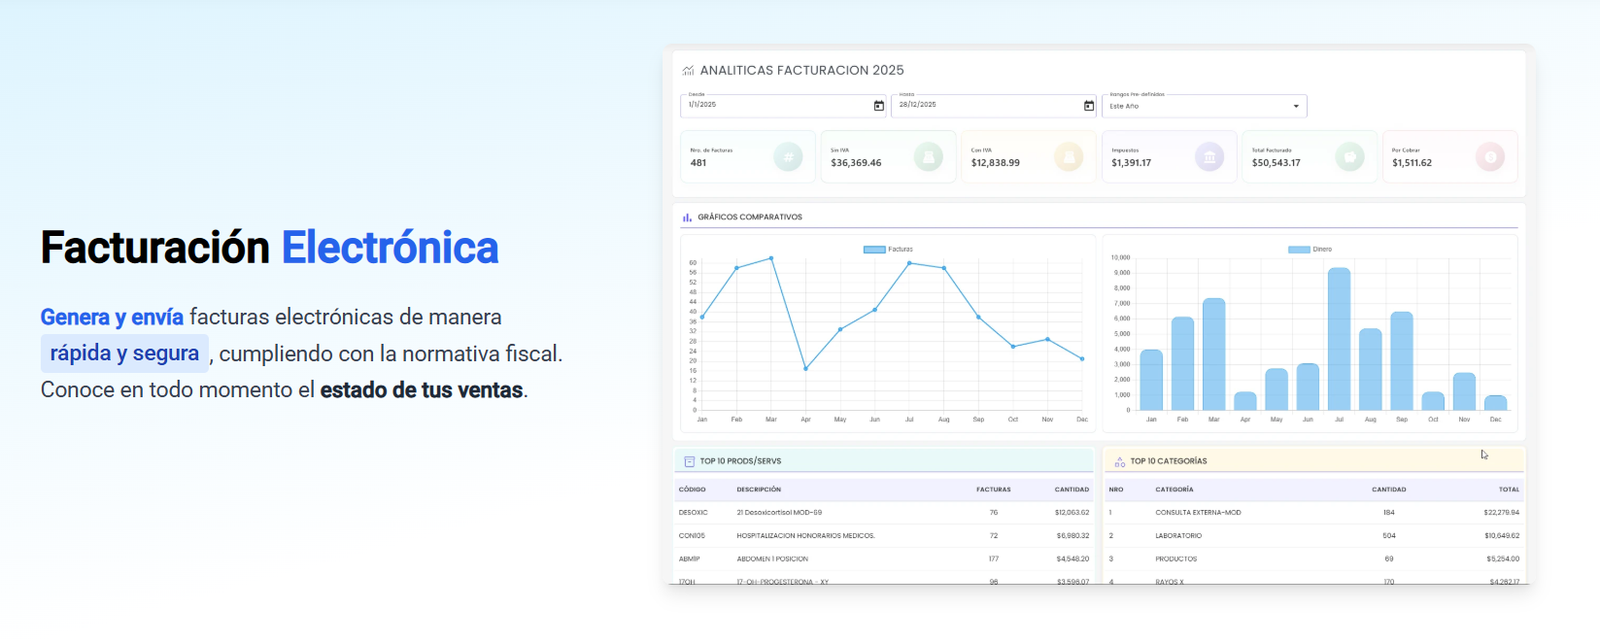
Task: Select the Top 10 Prods/Servs panel header
Action: coord(884,461)
